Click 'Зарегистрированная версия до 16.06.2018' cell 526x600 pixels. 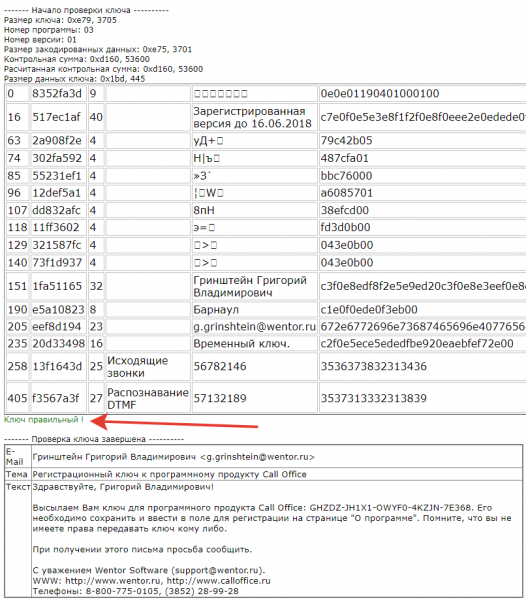pyautogui.click(x=254, y=117)
